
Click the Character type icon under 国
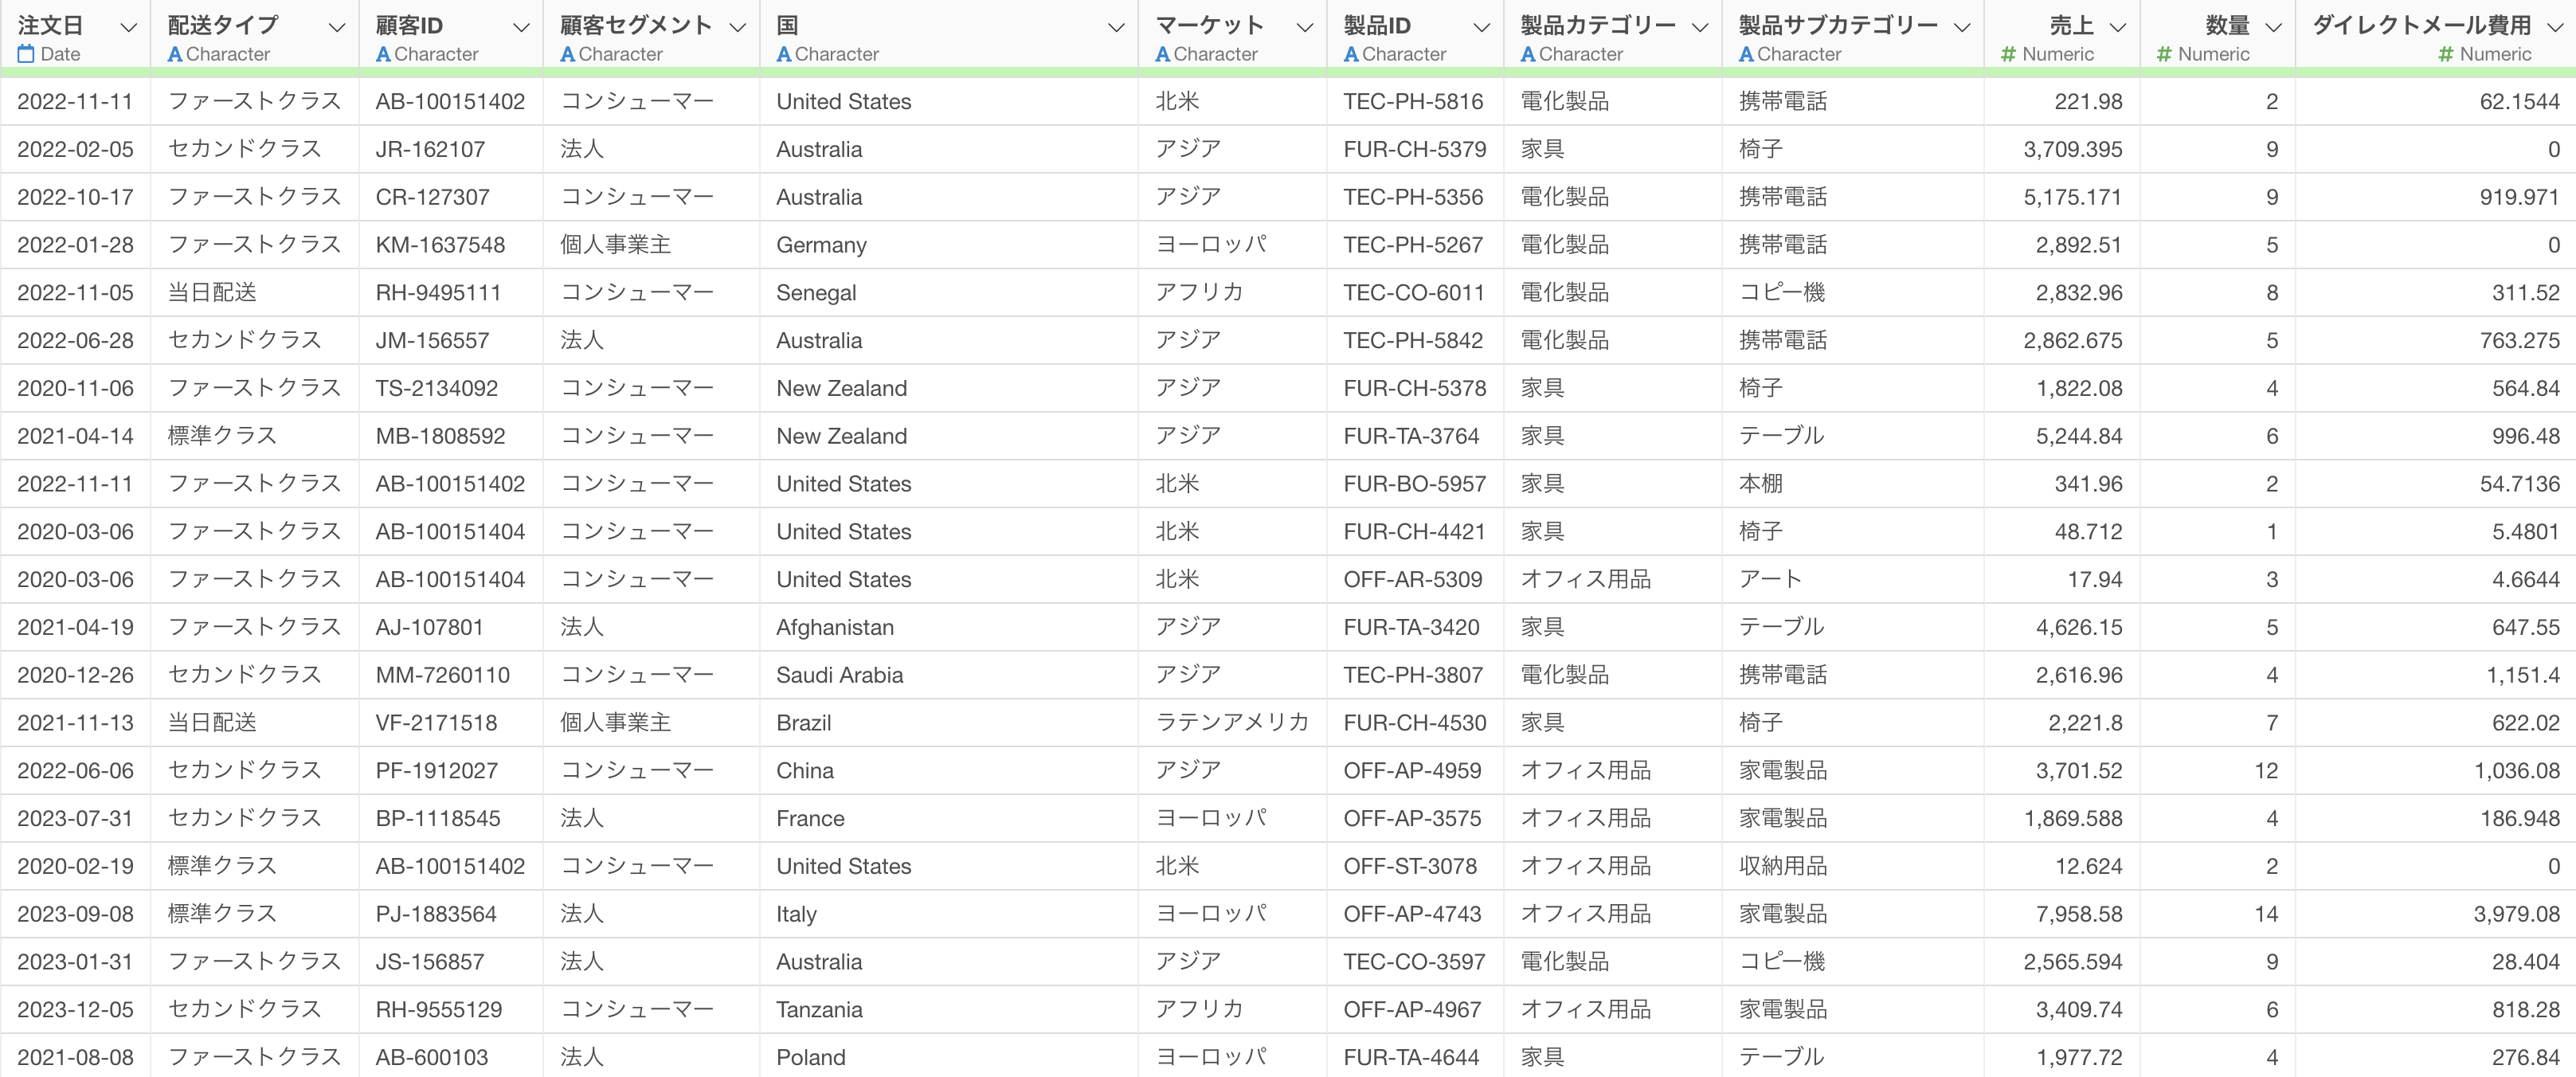(784, 54)
